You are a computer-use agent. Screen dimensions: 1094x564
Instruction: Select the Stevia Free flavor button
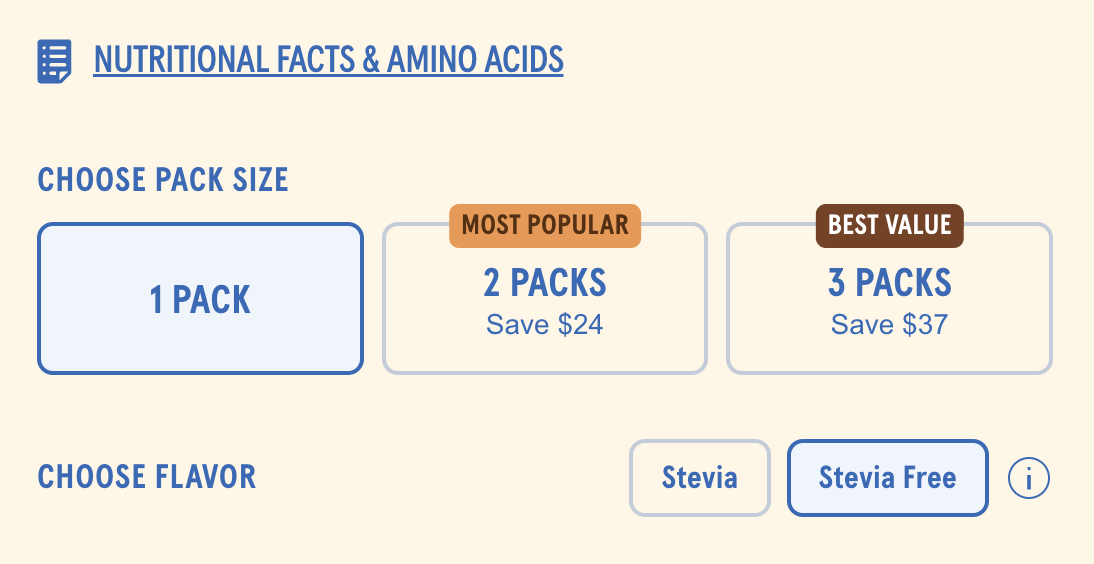click(x=887, y=478)
